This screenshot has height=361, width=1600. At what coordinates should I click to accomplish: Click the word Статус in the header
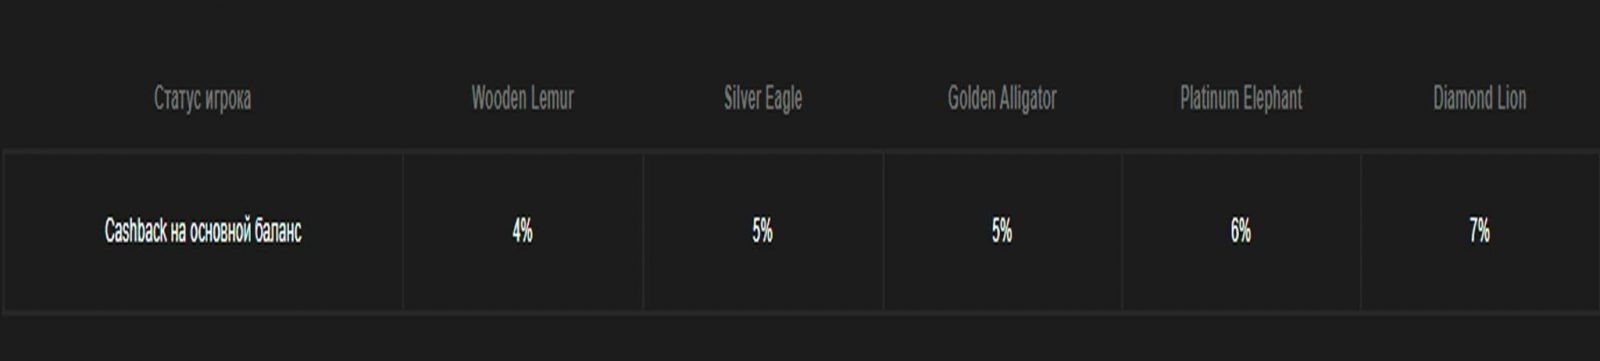[x=175, y=98]
